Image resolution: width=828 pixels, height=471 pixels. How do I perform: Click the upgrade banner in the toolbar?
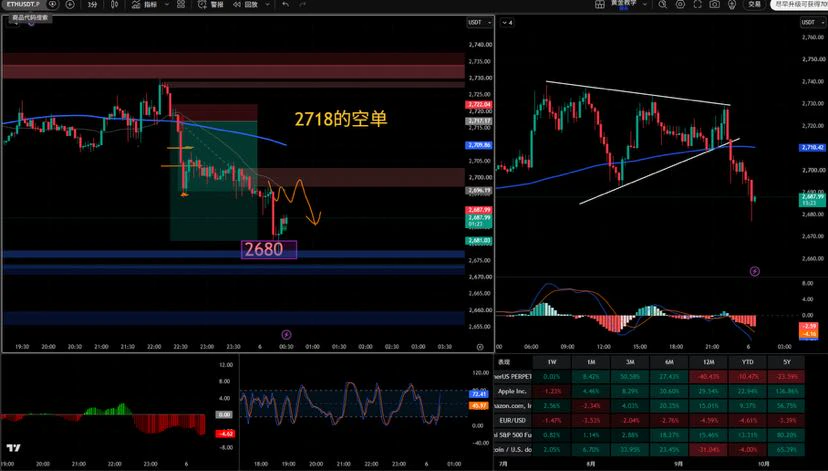799,4
